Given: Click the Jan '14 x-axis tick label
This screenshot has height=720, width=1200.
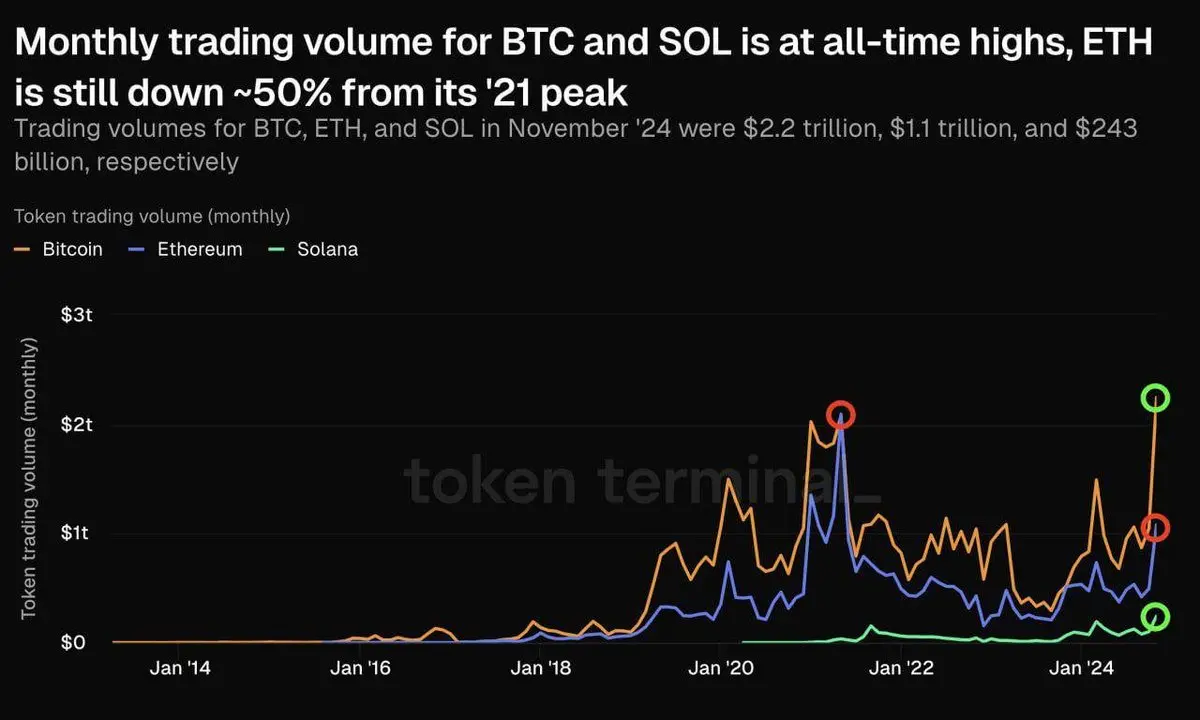Looking at the screenshot, I should click(x=179, y=669).
